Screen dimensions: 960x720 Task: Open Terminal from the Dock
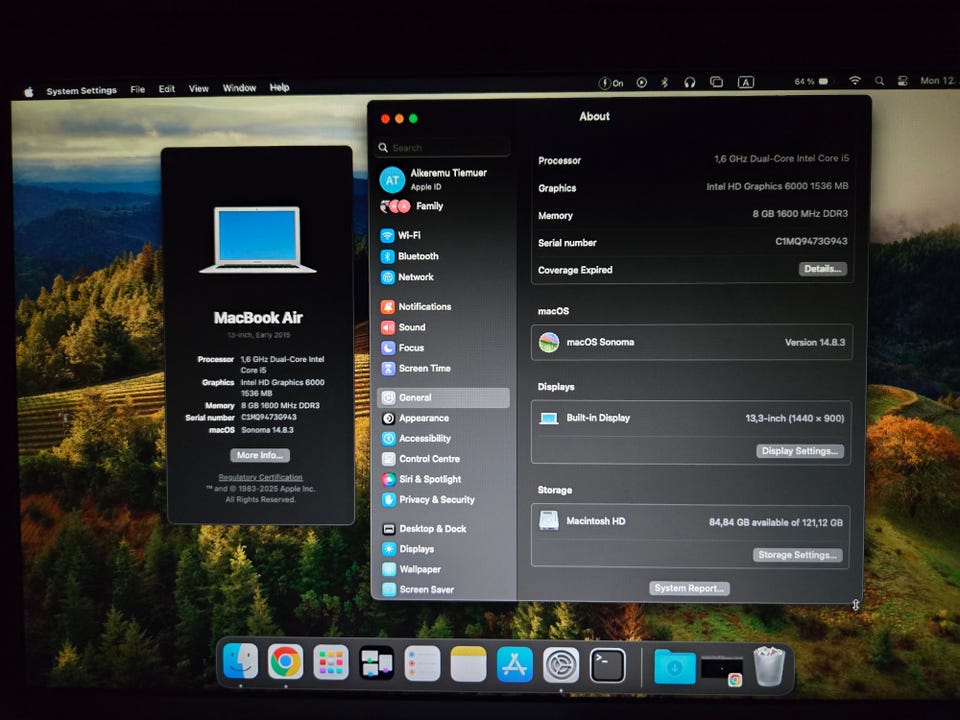point(607,666)
